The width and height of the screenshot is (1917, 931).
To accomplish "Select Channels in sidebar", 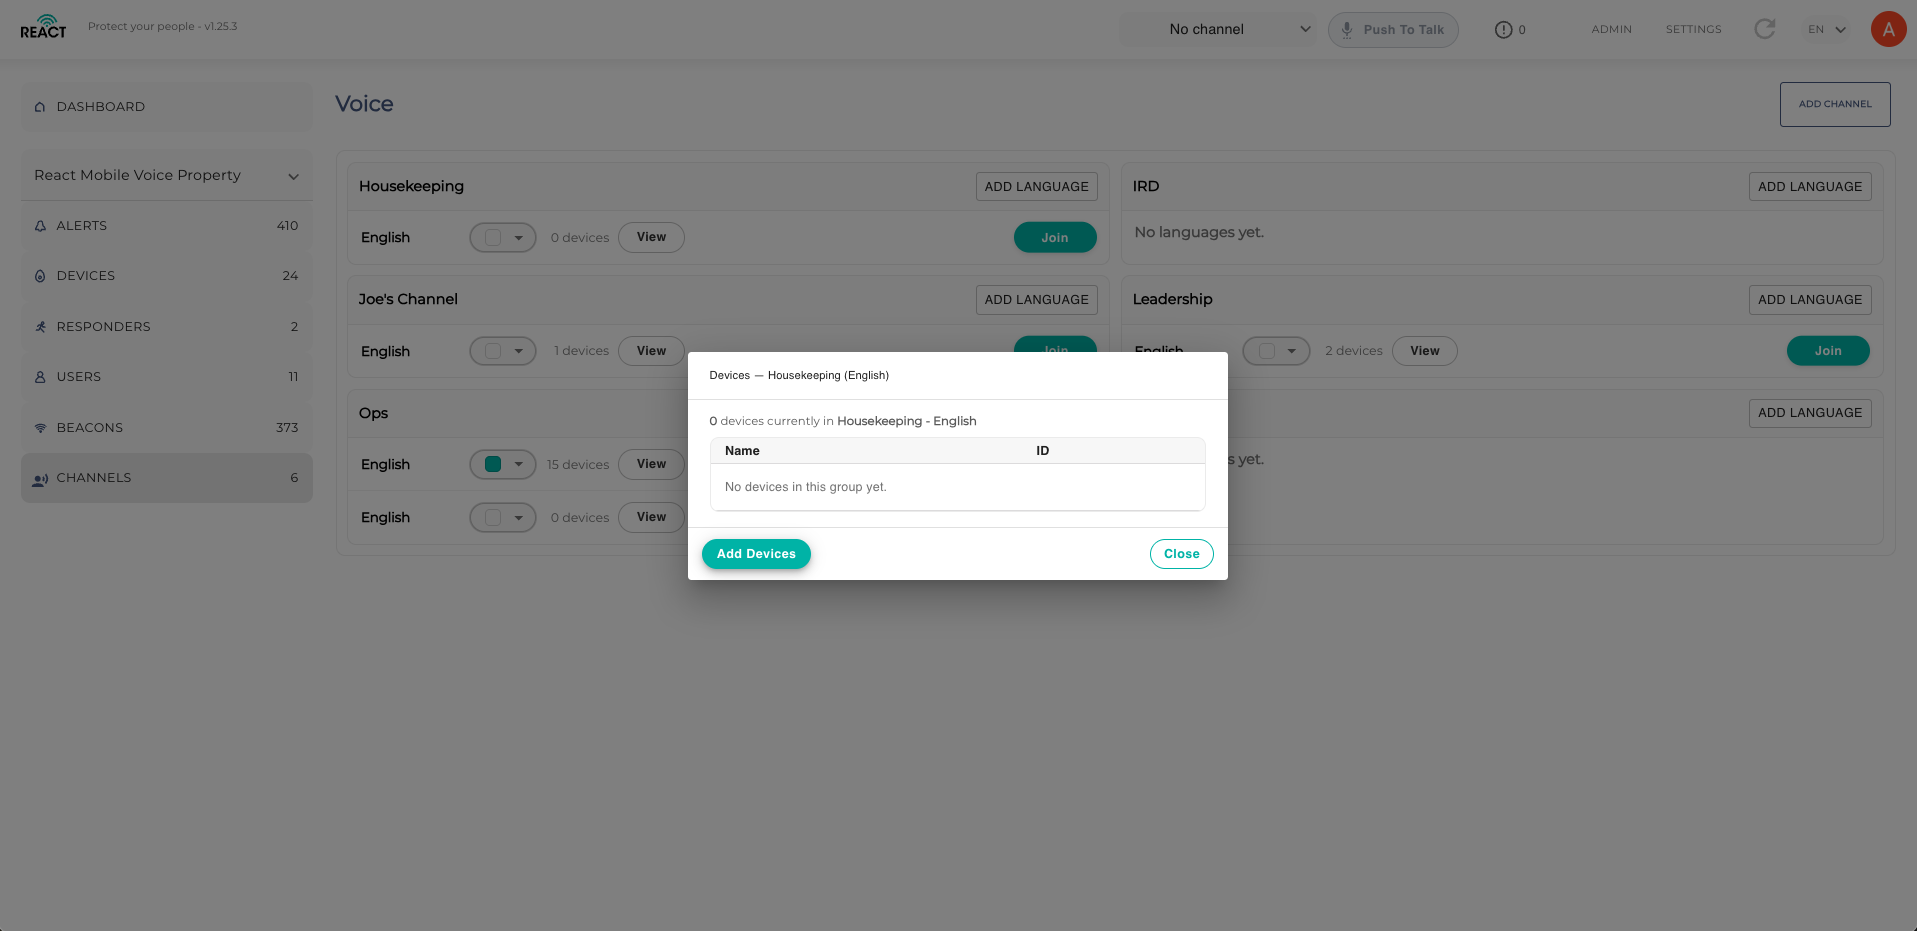I will click(x=167, y=478).
